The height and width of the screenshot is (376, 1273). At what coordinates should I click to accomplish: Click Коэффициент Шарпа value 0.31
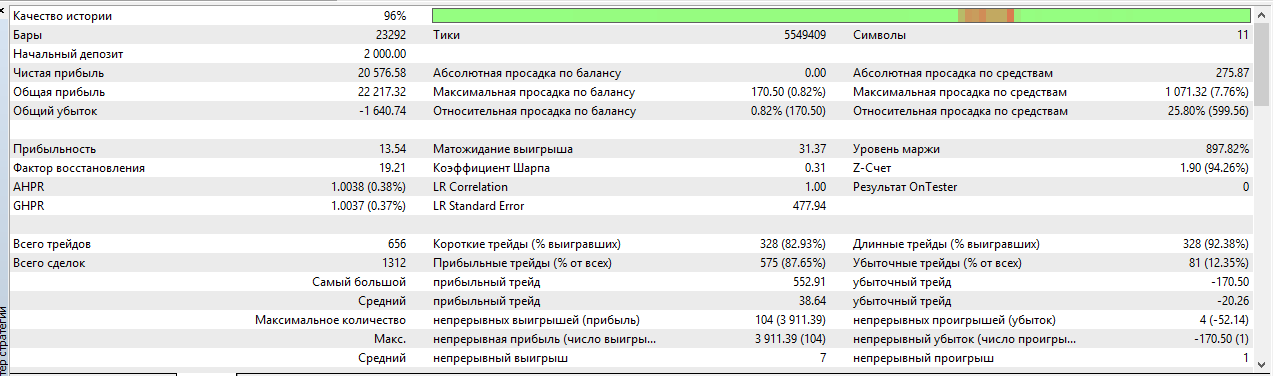816,168
